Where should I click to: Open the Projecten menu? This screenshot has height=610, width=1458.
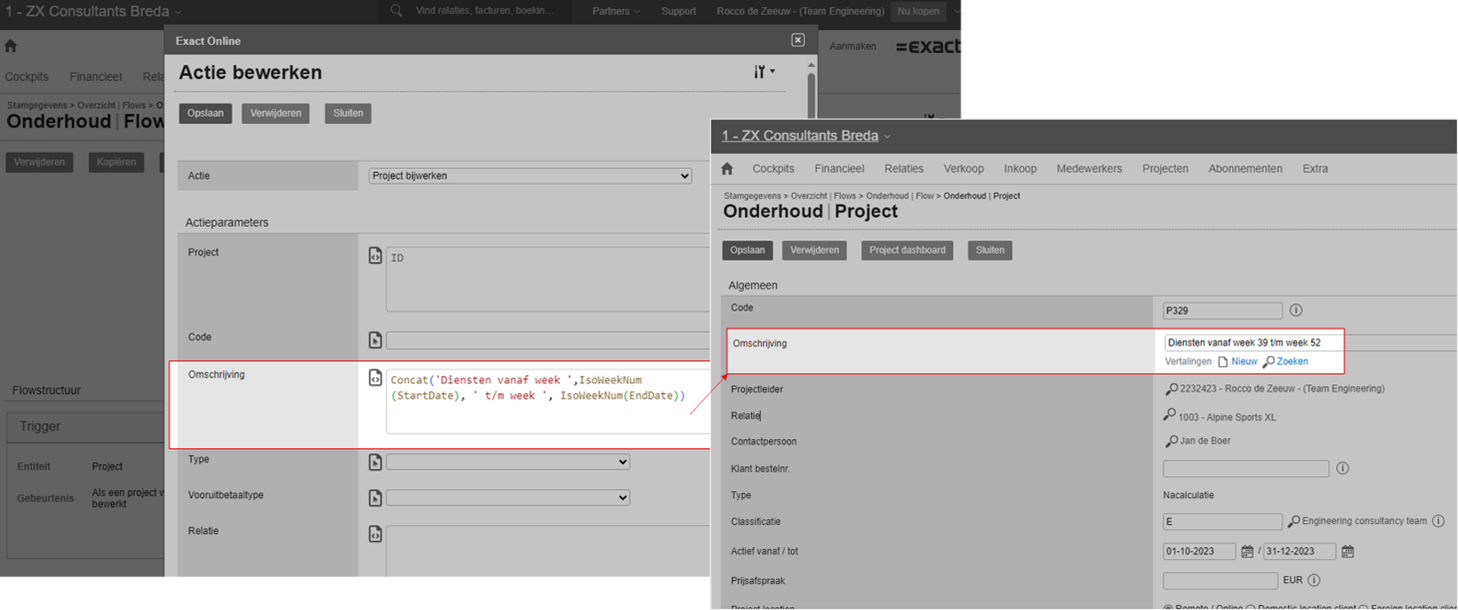click(1165, 169)
